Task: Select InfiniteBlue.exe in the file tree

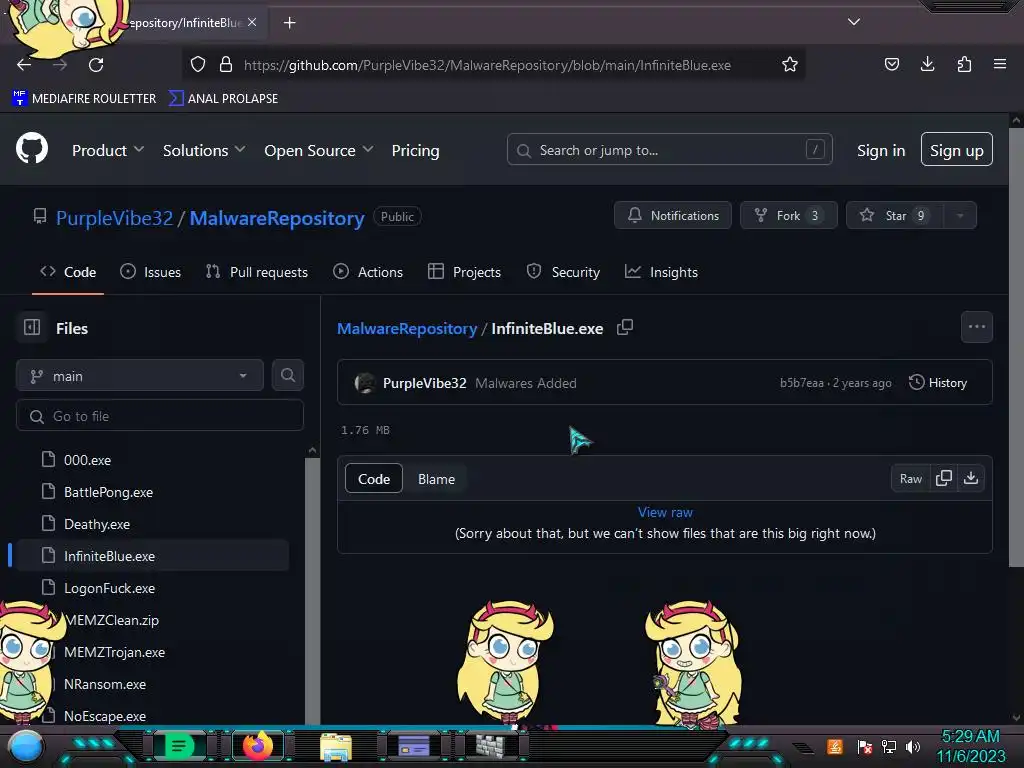Action: (152, 556)
